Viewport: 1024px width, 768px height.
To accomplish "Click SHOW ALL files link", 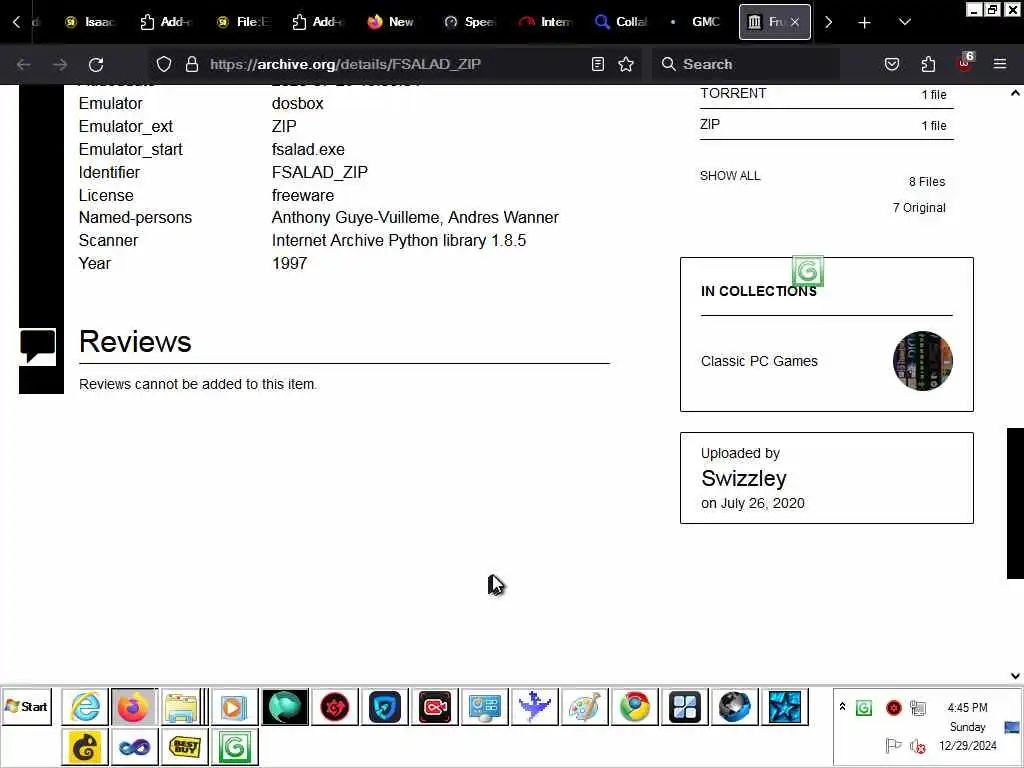I will click(x=730, y=176).
